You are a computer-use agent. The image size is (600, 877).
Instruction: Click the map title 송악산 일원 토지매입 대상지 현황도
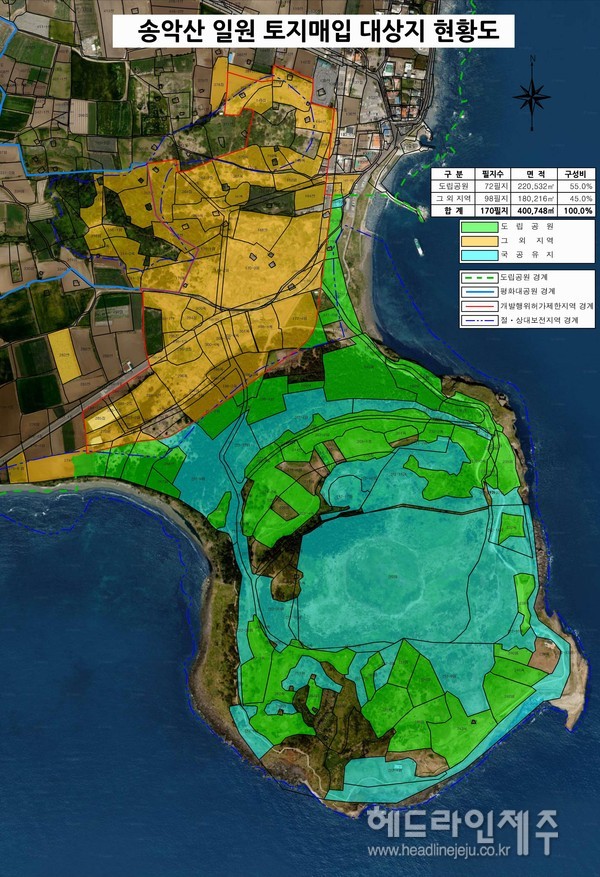pos(311,32)
